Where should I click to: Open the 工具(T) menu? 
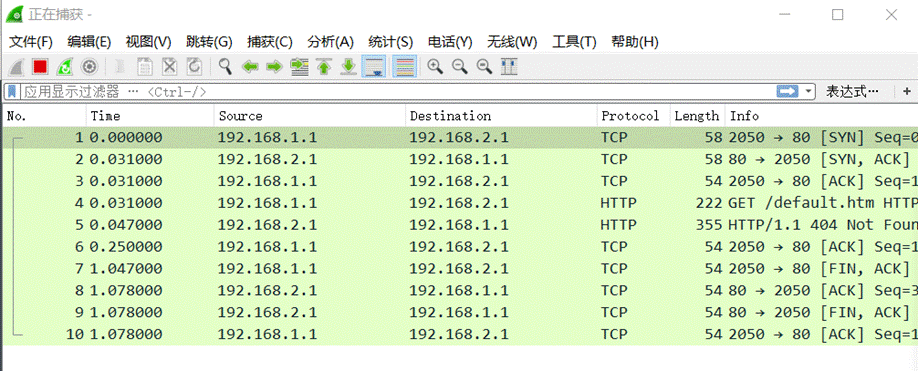574,42
